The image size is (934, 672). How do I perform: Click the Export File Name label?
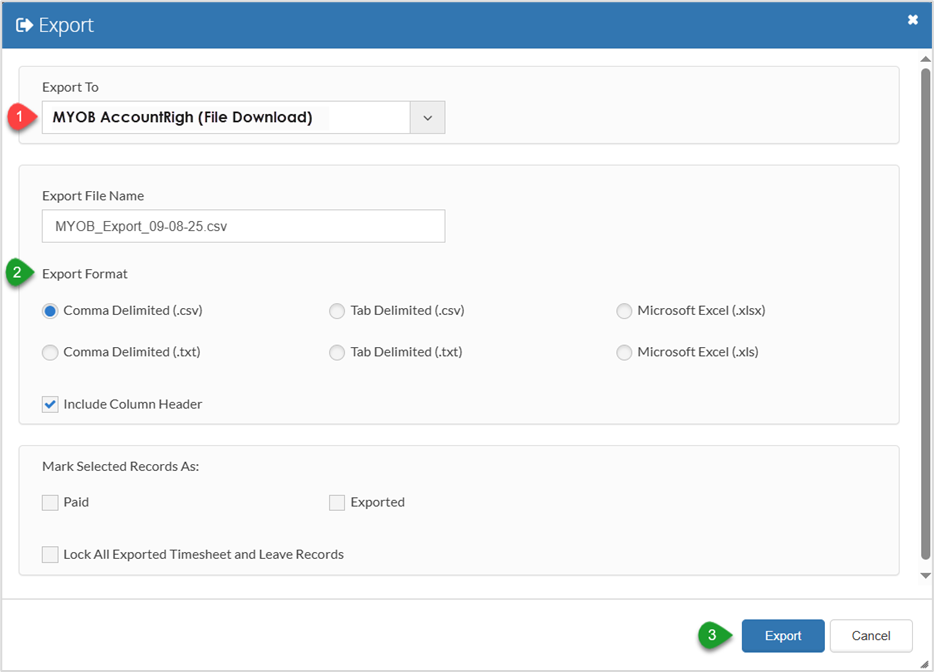(93, 196)
